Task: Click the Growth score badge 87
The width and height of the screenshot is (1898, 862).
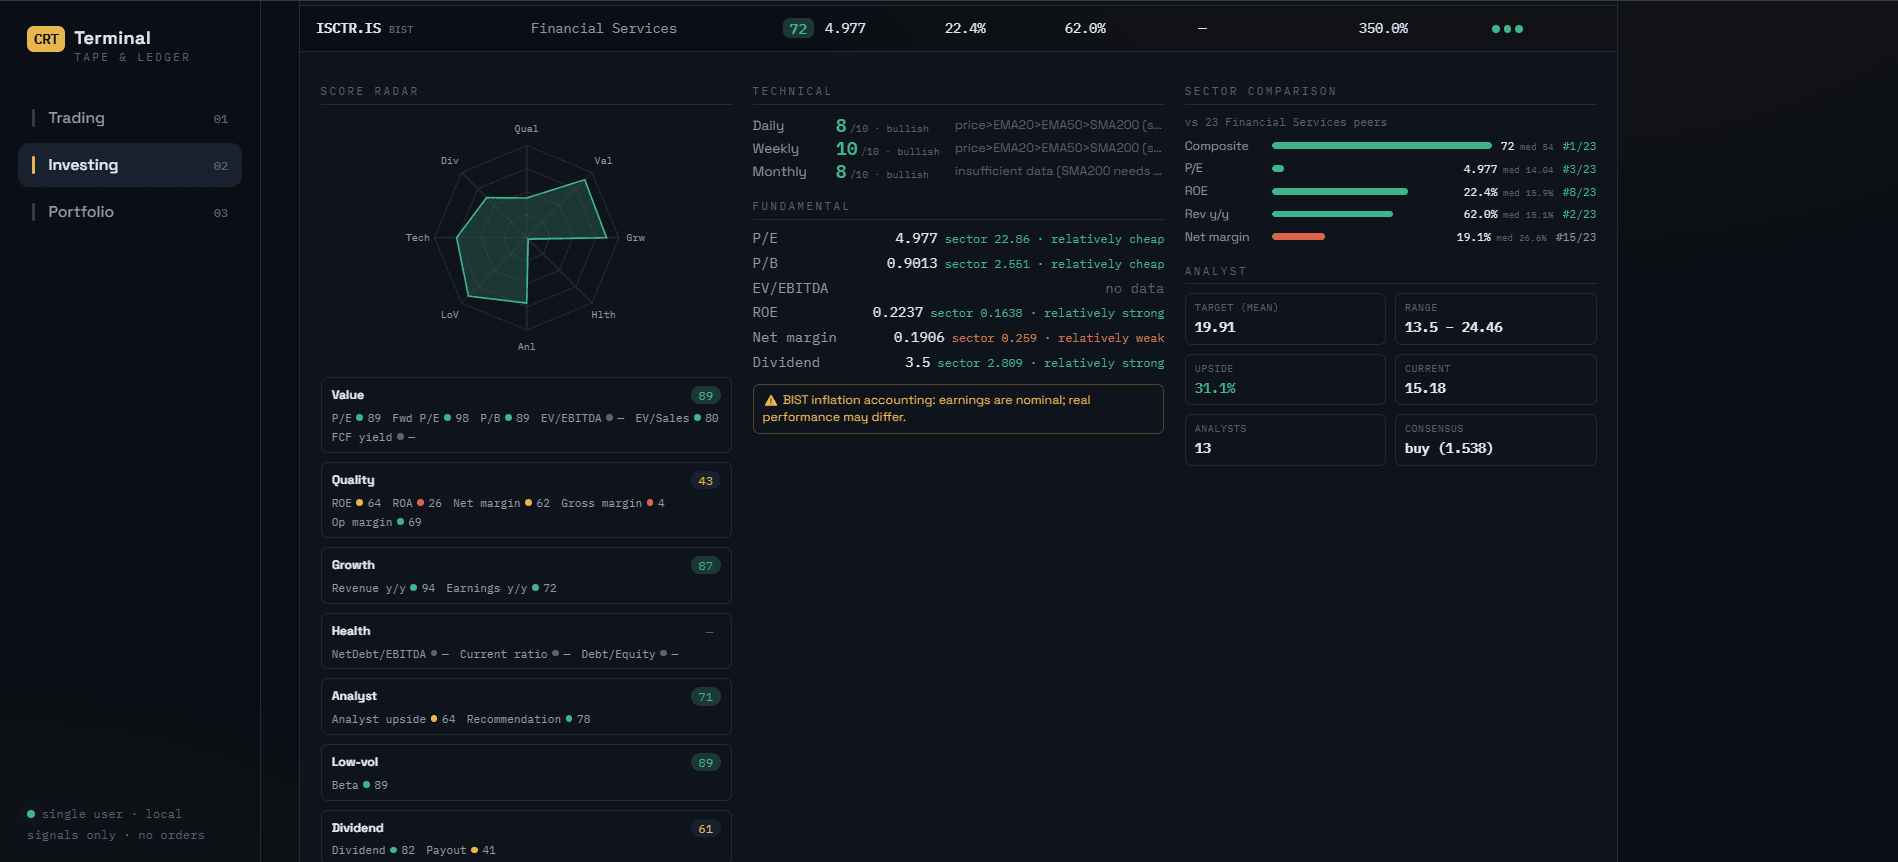Action: [706, 566]
